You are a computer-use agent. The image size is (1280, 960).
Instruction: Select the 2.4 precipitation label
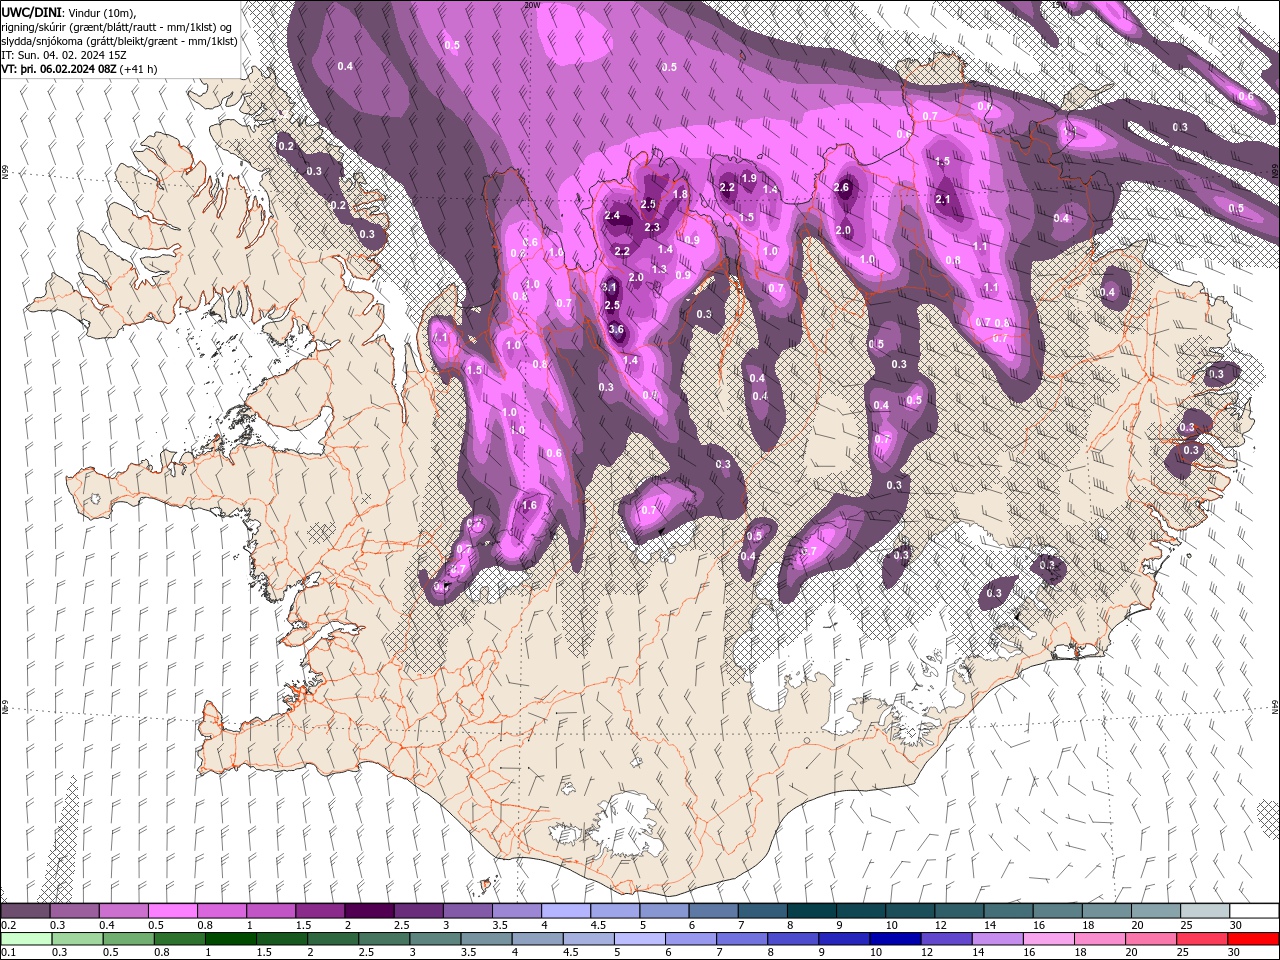612,216
